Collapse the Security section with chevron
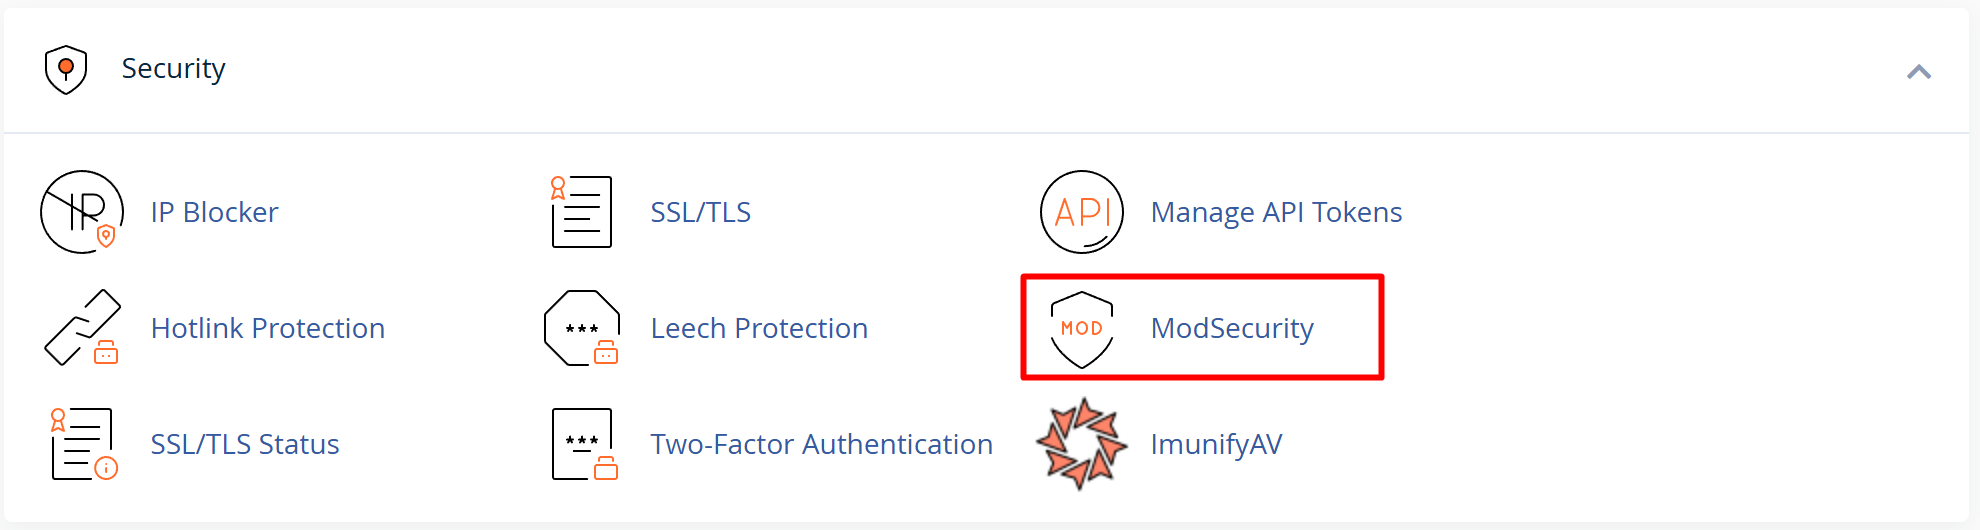Viewport: 1980px width, 530px height. [1918, 71]
